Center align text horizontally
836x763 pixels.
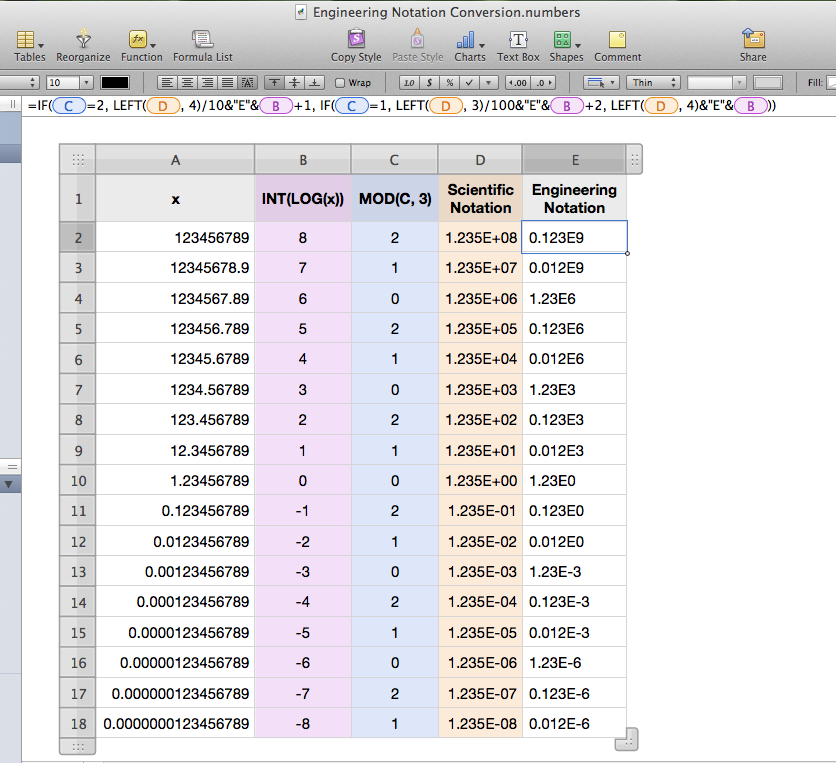click(187, 83)
